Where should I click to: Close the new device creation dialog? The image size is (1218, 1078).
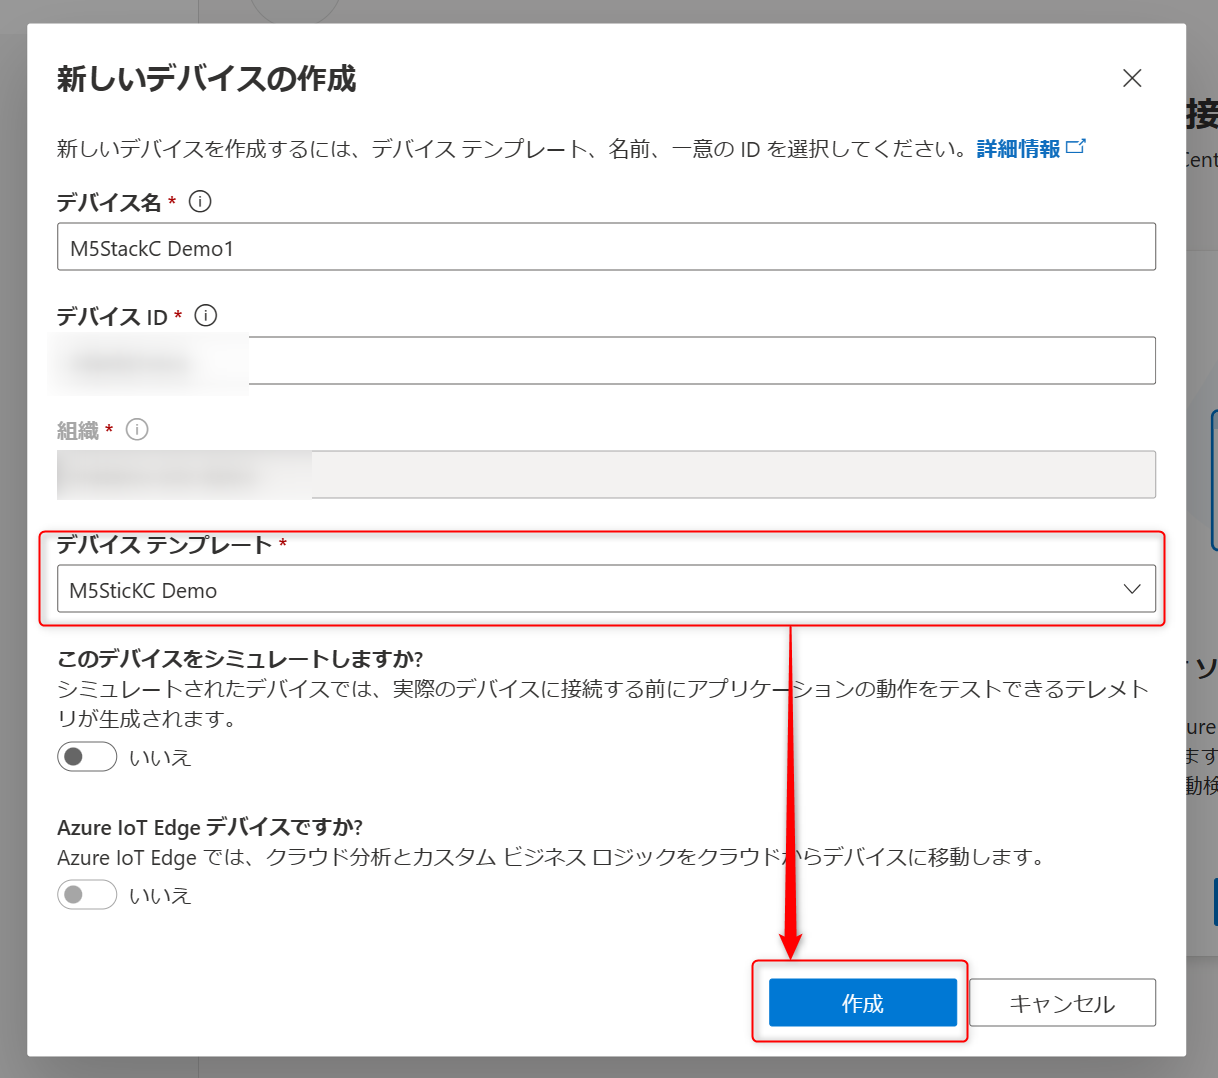tap(1132, 78)
